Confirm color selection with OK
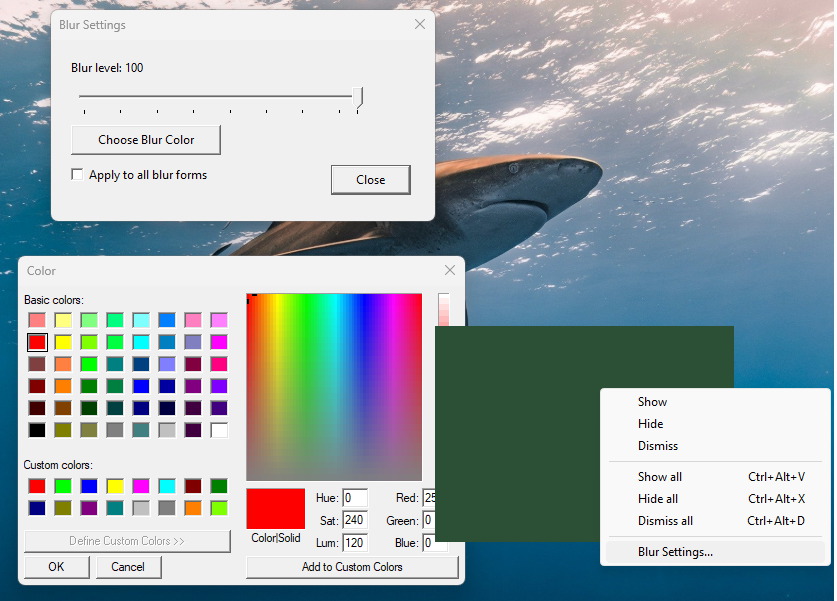 click(x=56, y=567)
